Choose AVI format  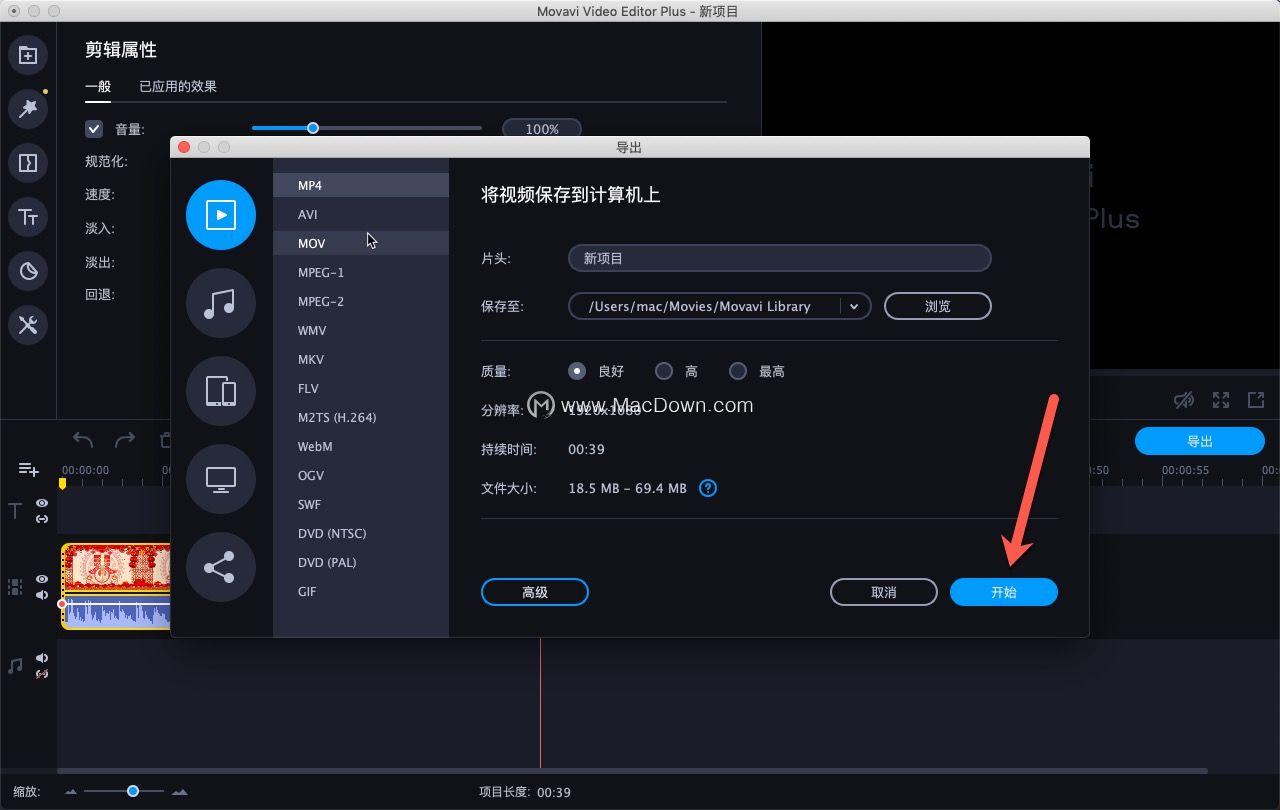pos(361,214)
